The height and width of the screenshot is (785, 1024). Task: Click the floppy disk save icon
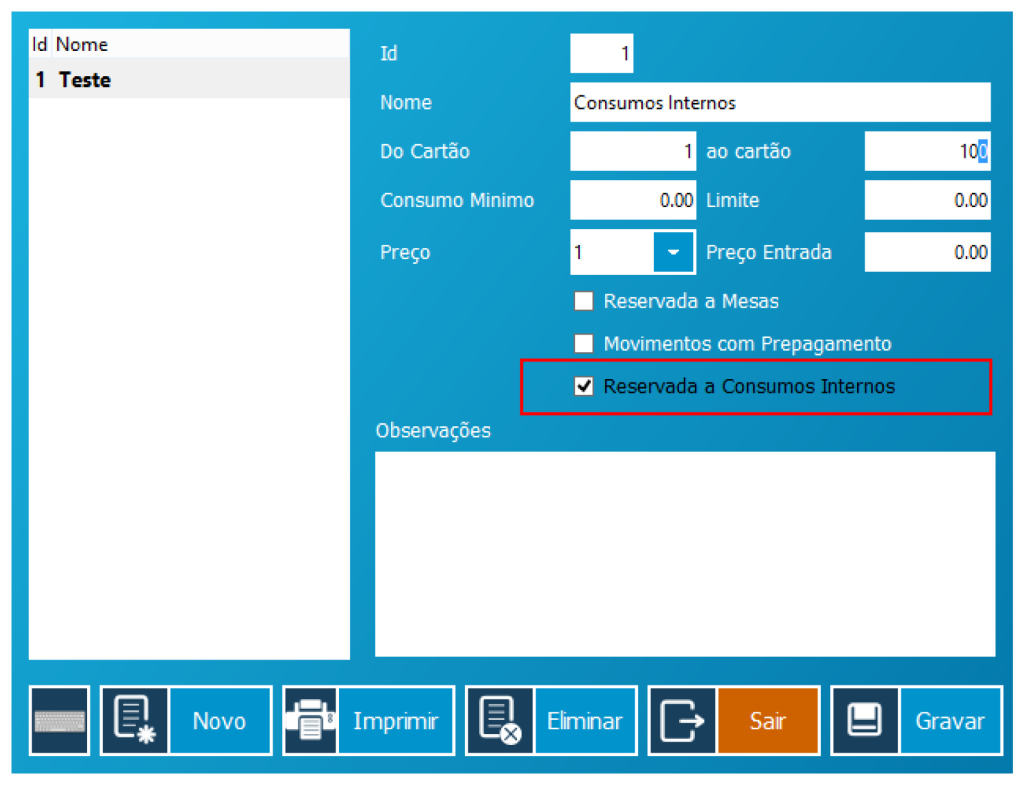866,720
